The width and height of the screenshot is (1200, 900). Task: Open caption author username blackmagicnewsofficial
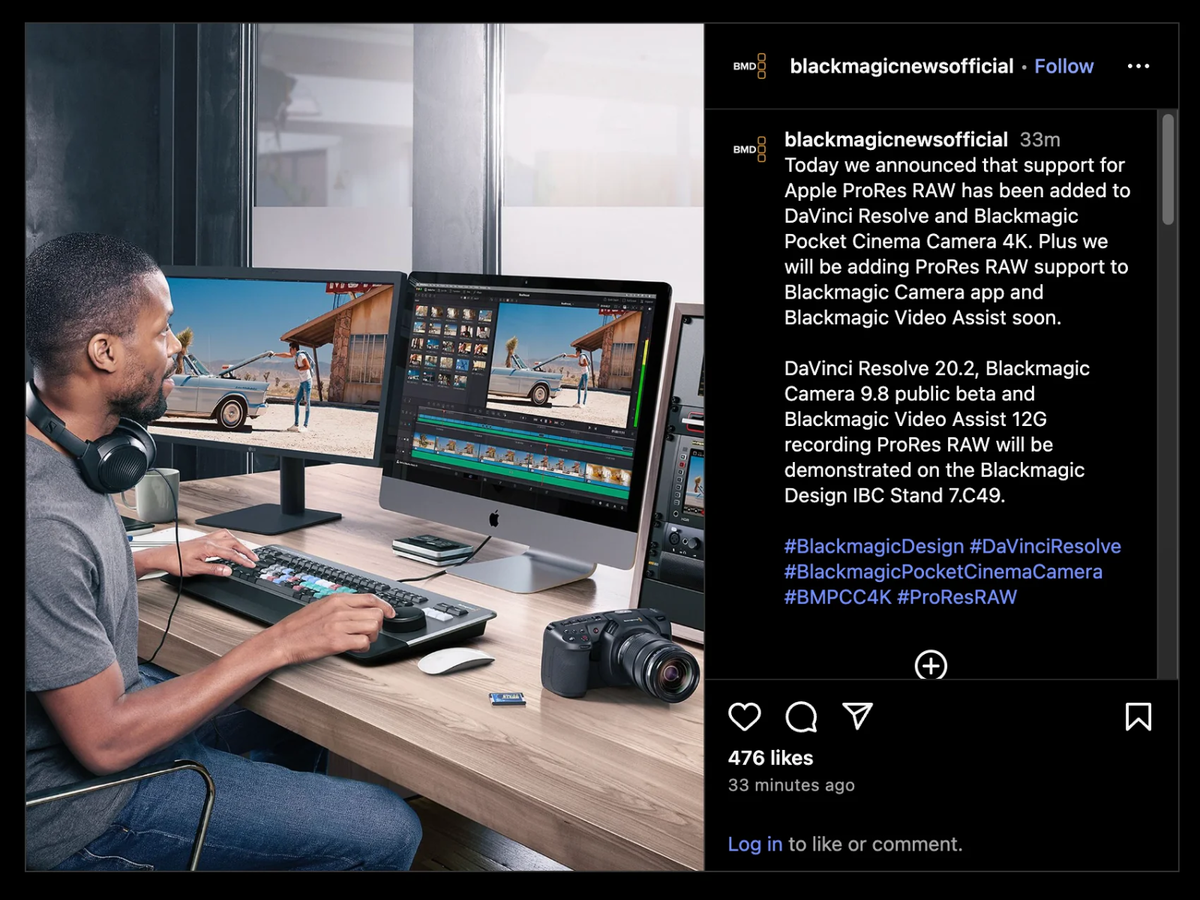coord(896,140)
